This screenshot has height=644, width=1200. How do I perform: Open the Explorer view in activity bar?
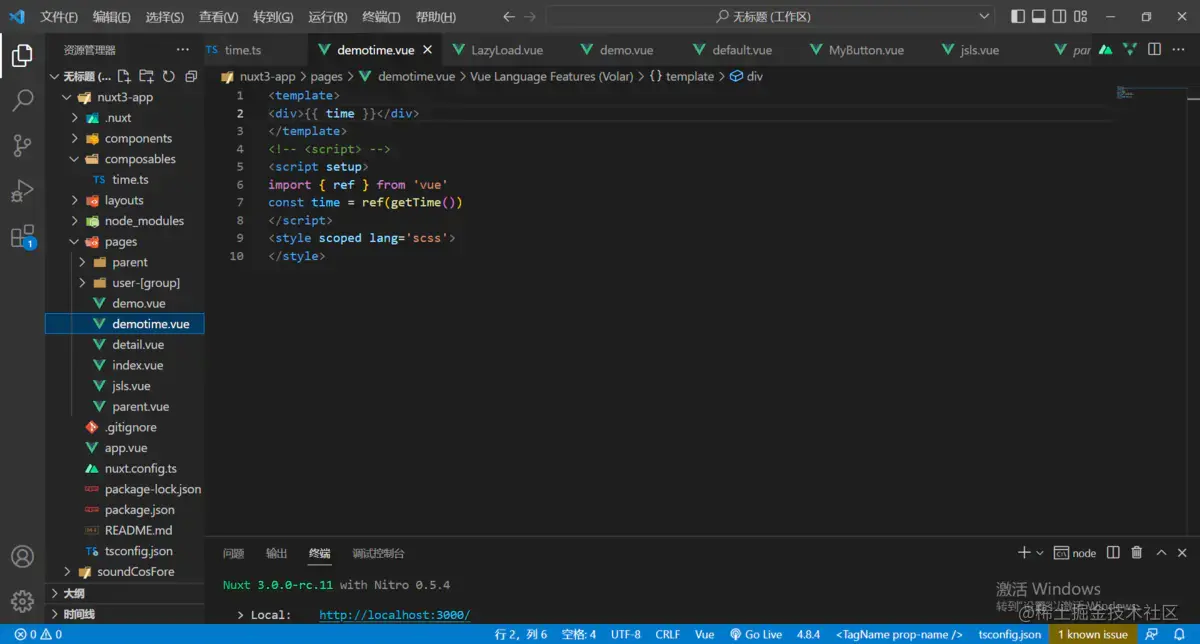(x=22, y=56)
